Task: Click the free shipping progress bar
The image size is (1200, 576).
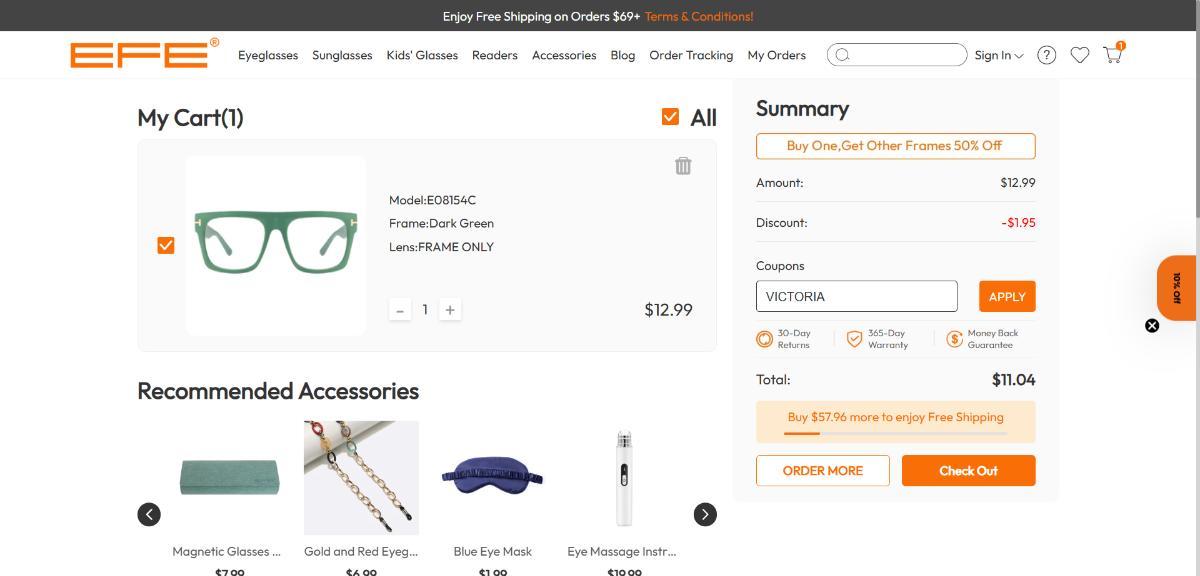Action: (895, 433)
